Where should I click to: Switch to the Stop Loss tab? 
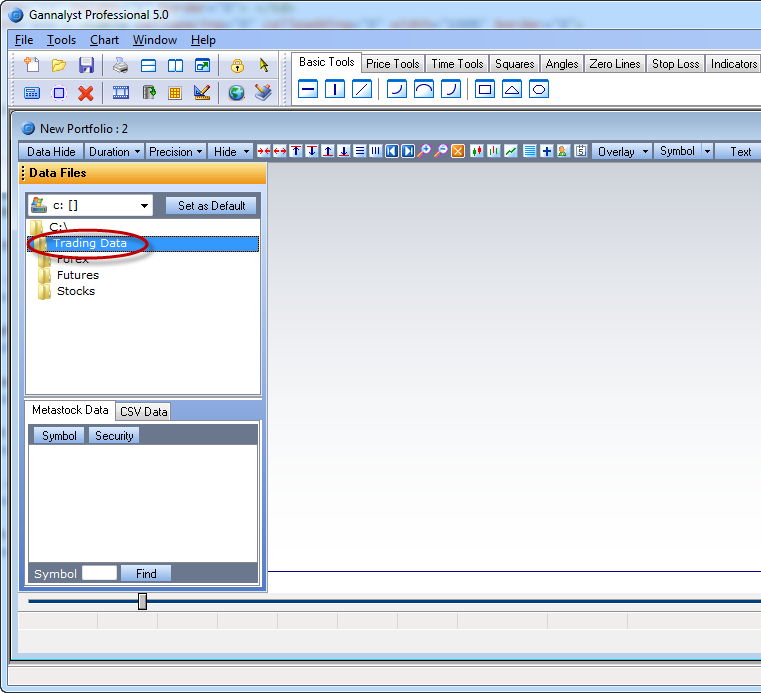[675, 64]
